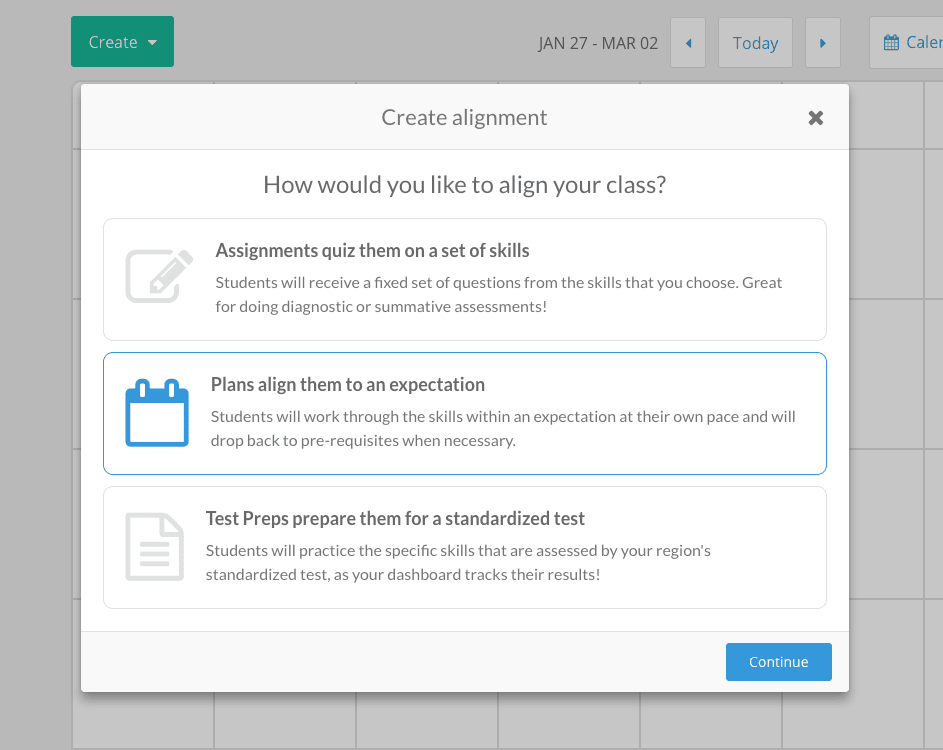Go to previous date range arrow

688,43
